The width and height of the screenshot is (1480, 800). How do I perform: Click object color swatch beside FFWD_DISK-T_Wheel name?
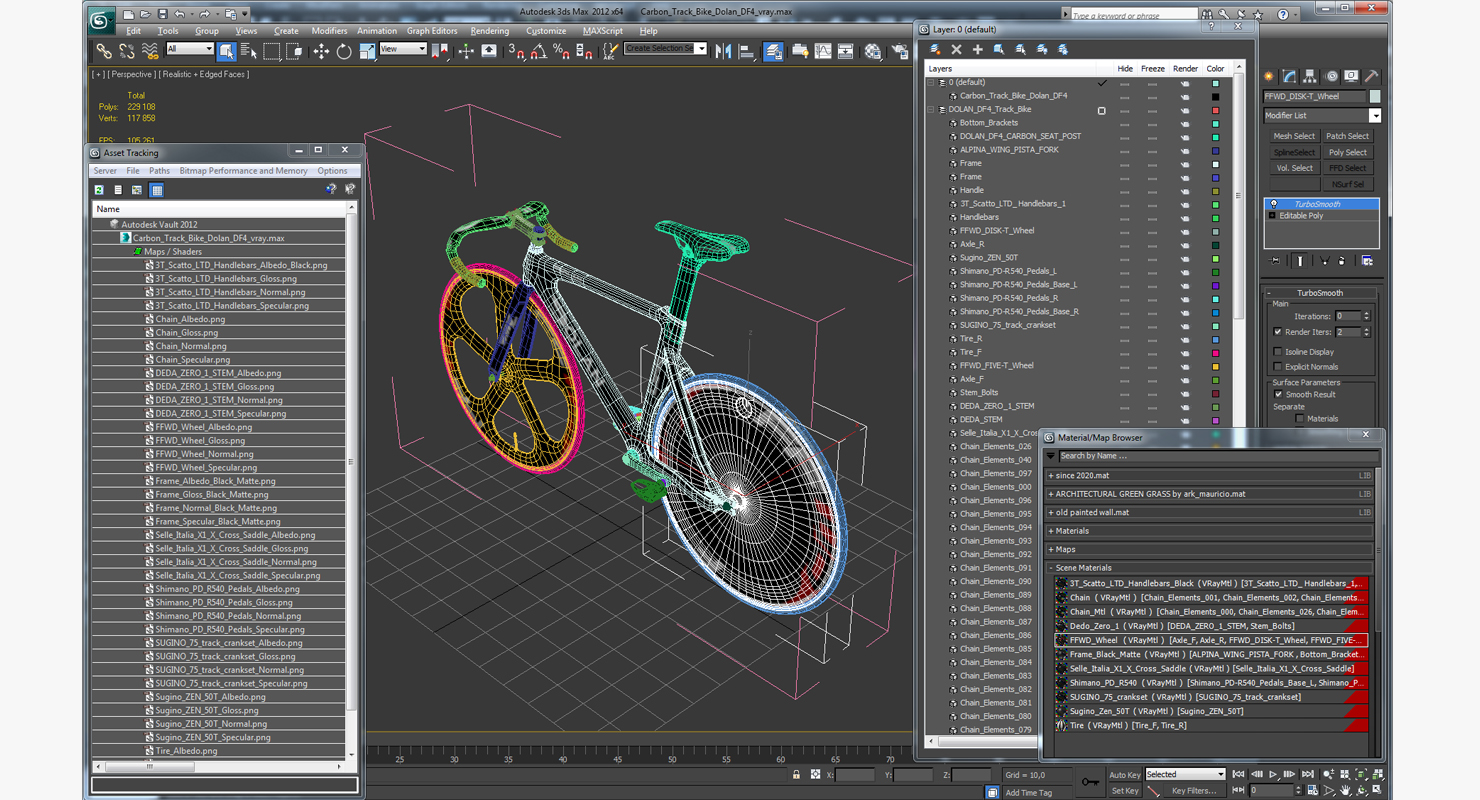[x=1375, y=96]
